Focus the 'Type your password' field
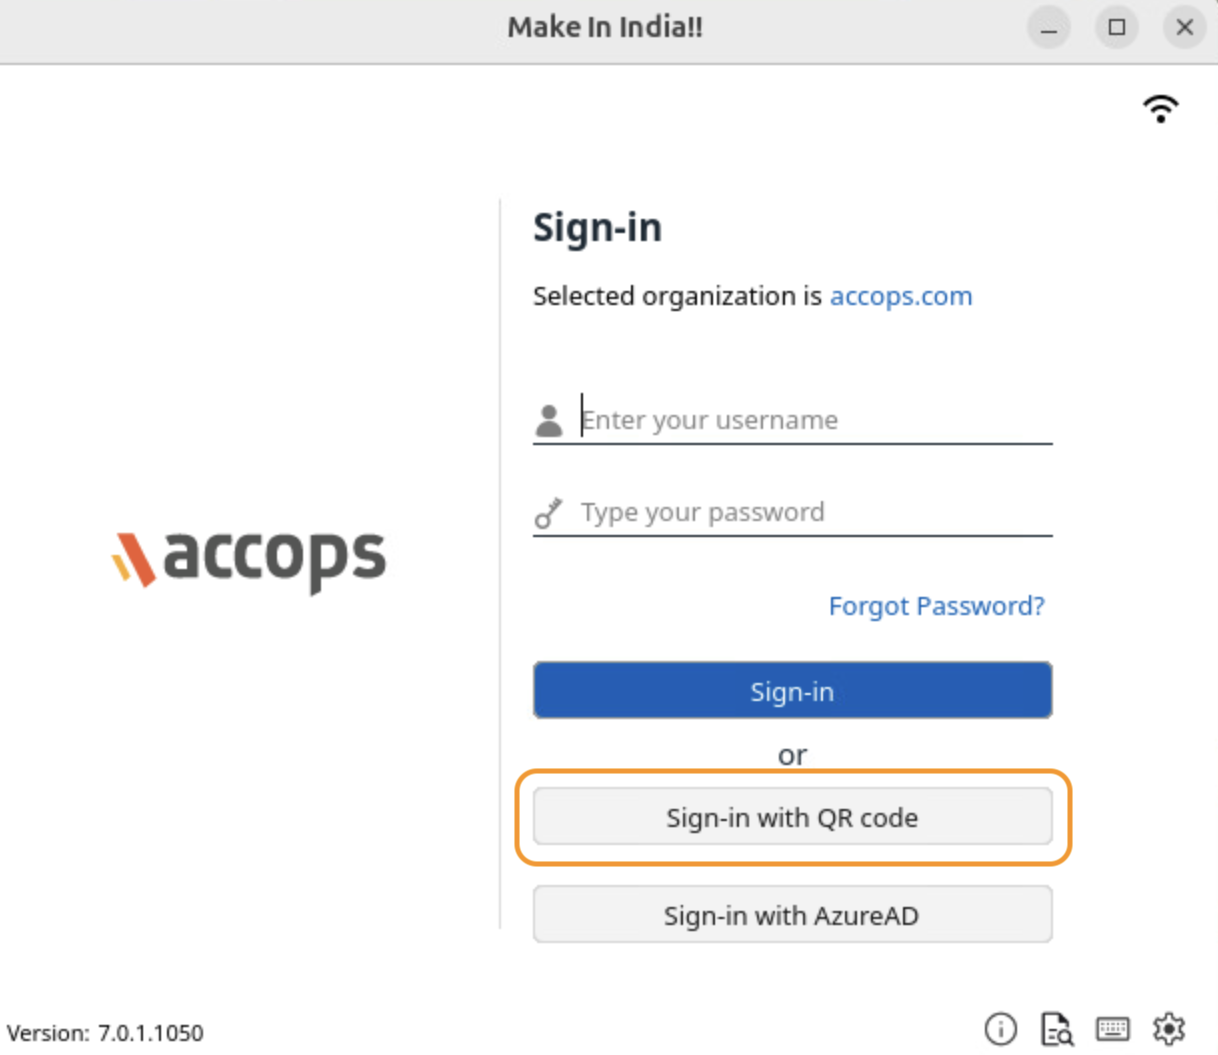1218x1055 pixels. [815, 512]
